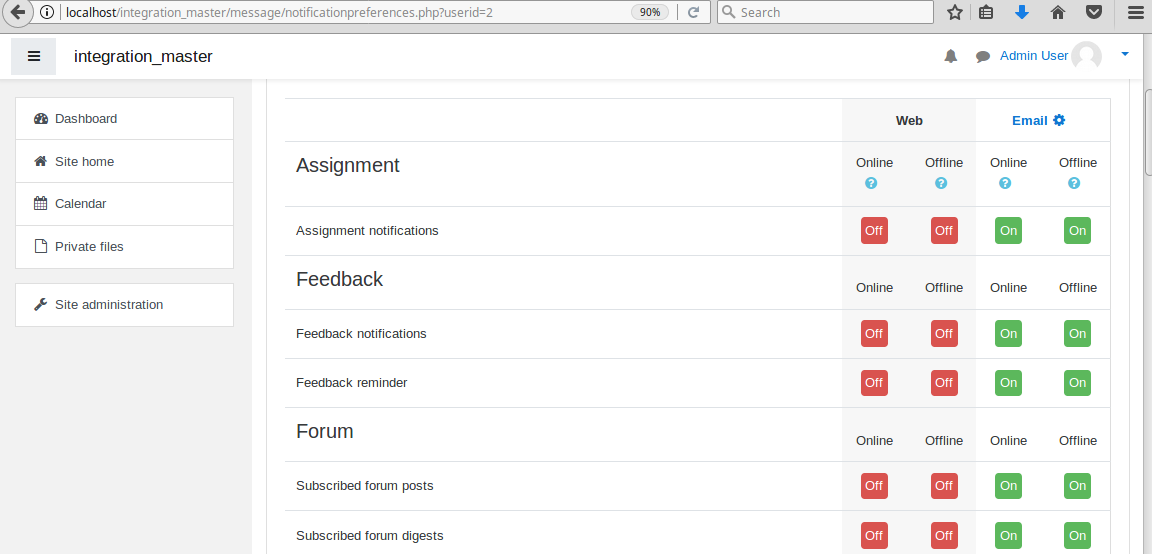Click the Feedback notifications row label

pyautogui.click(x=361, y=334)
